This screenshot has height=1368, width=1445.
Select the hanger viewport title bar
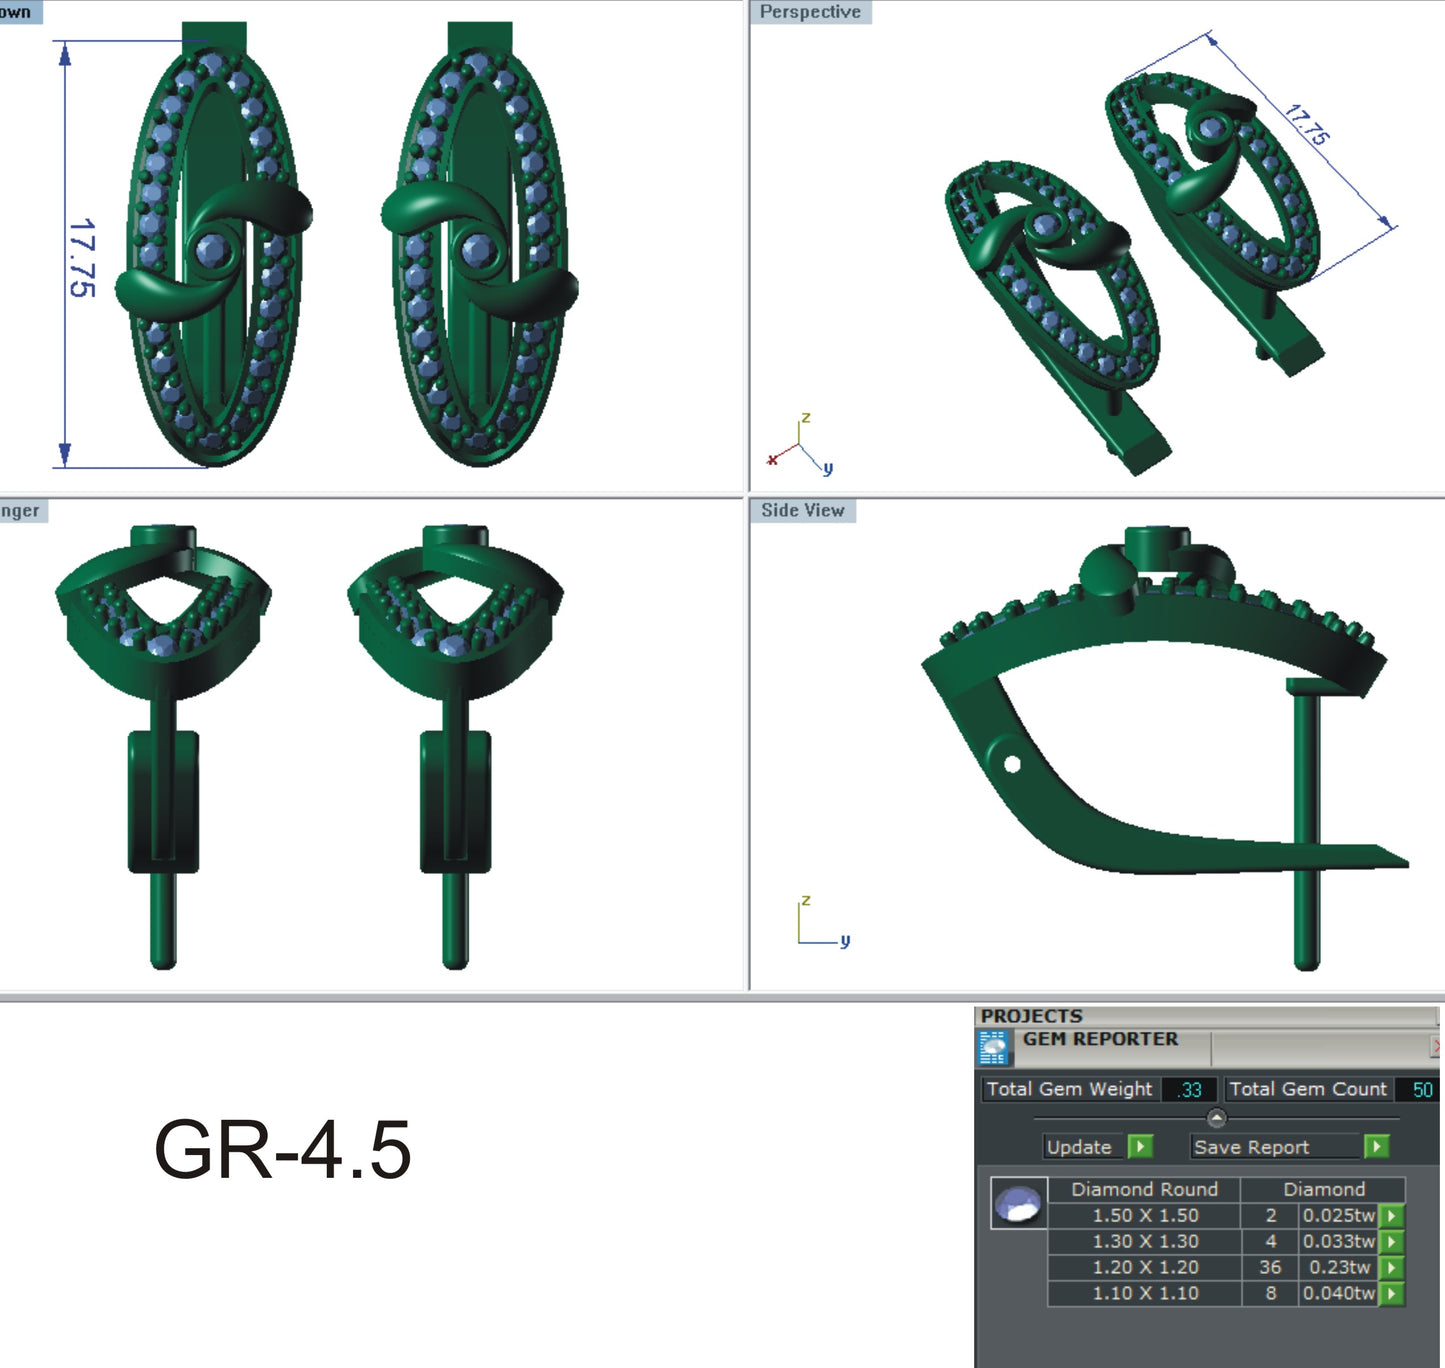[18, 510]
